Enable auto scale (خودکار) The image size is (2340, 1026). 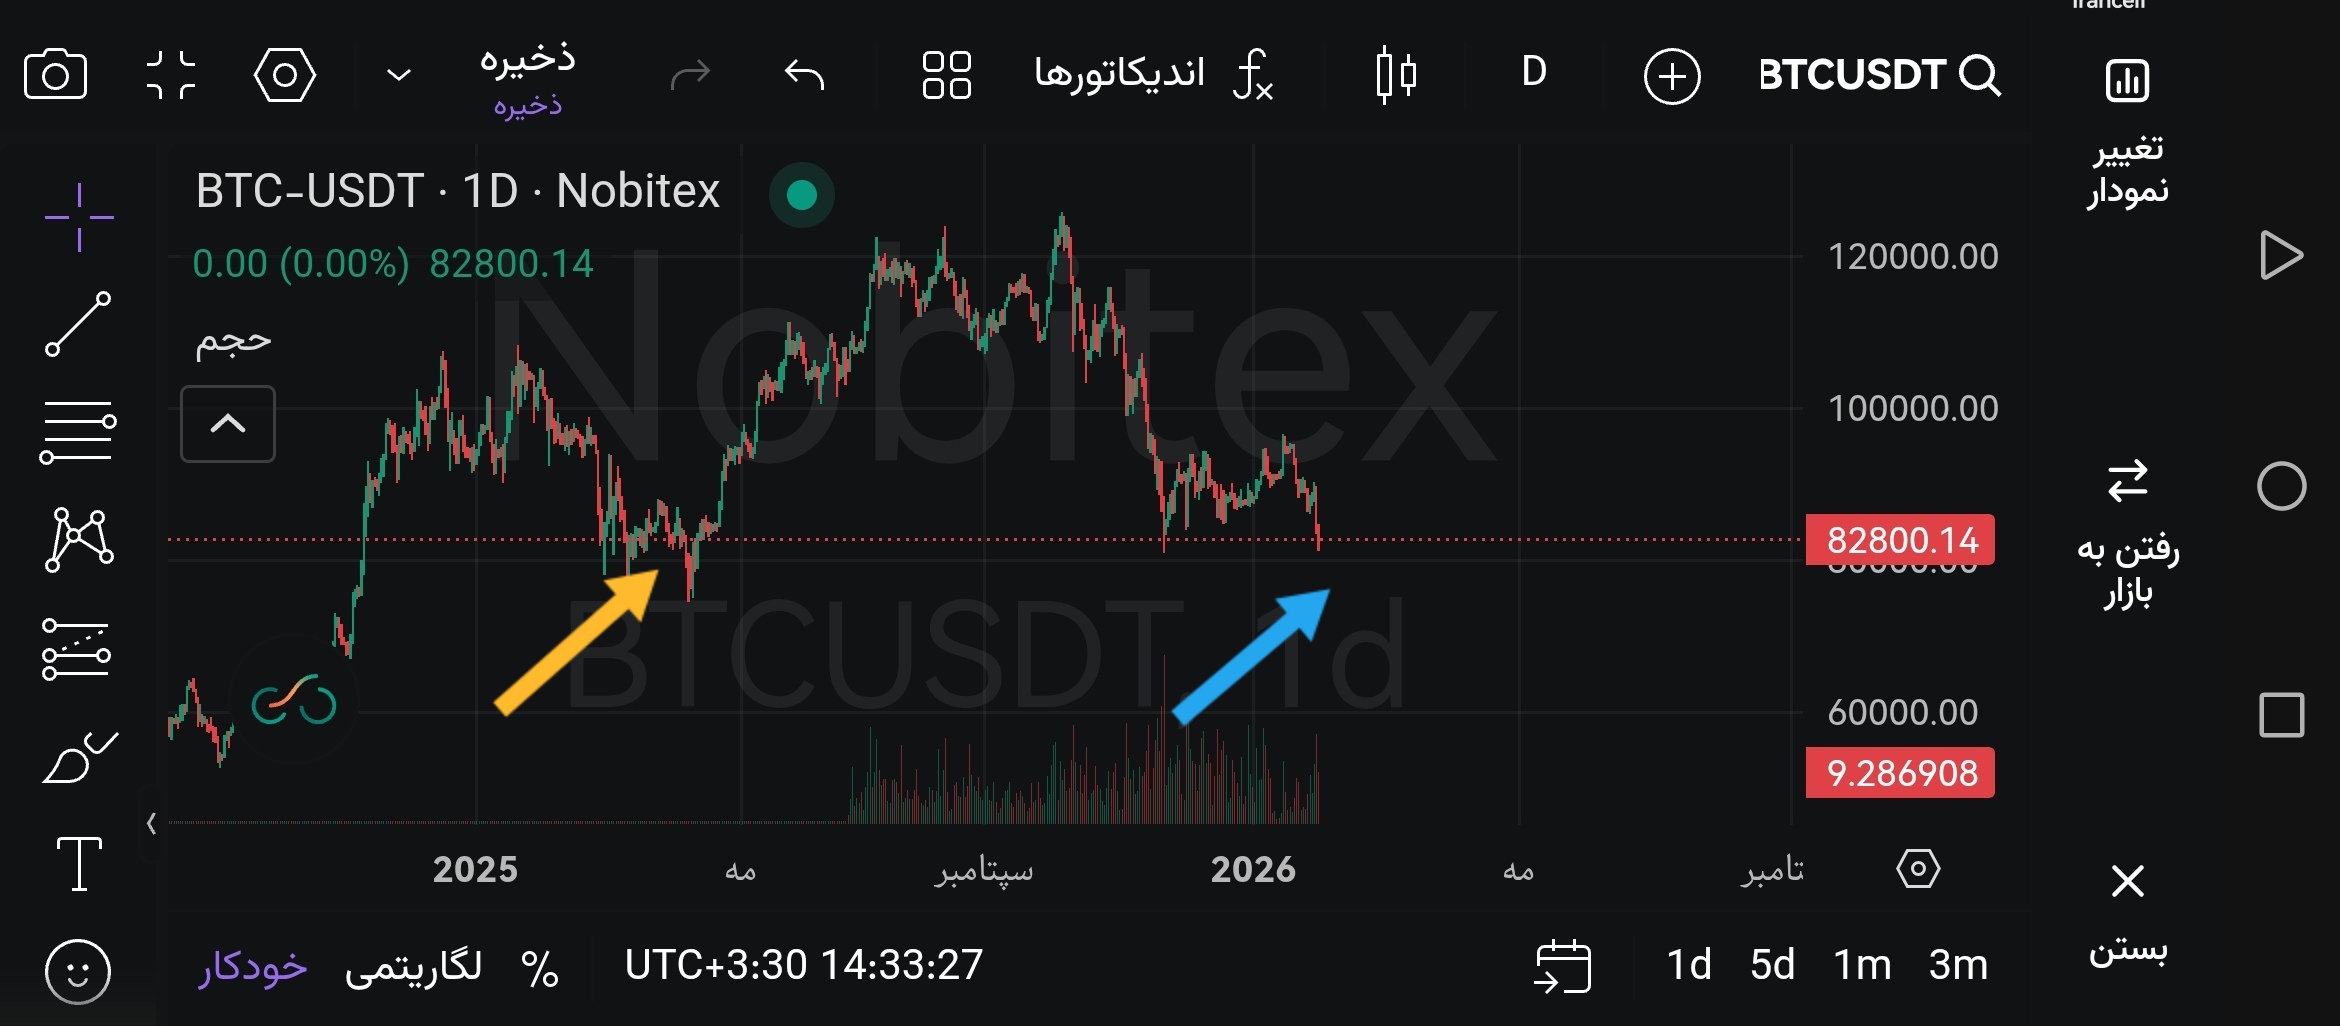click(252, 966)
